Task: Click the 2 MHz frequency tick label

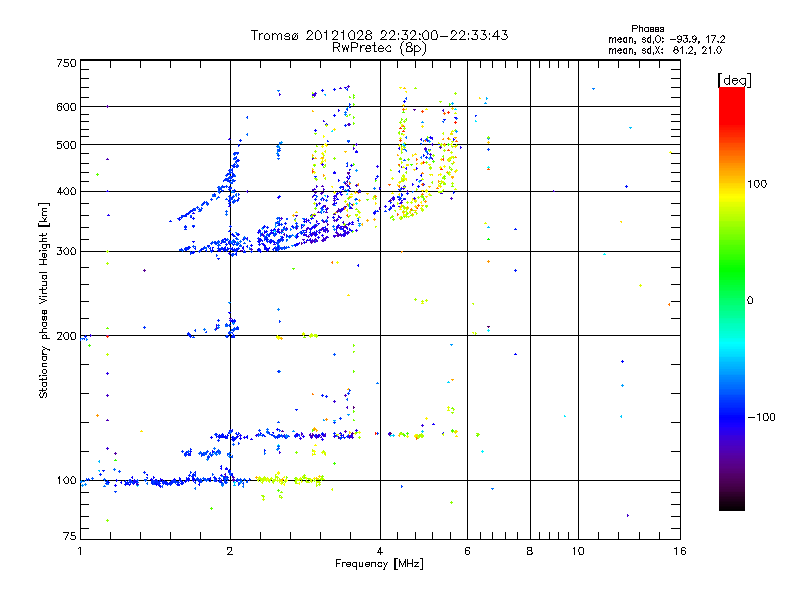Action: 230,551
